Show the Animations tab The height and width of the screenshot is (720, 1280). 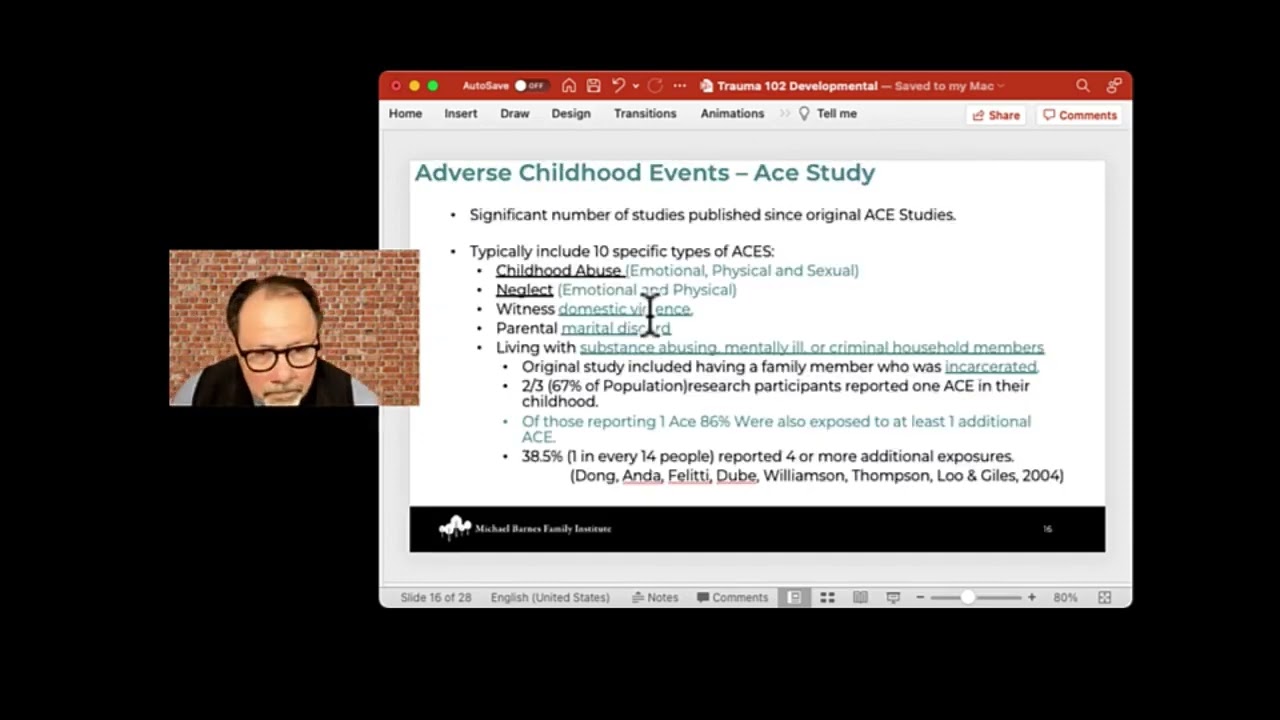coord(732,114)
